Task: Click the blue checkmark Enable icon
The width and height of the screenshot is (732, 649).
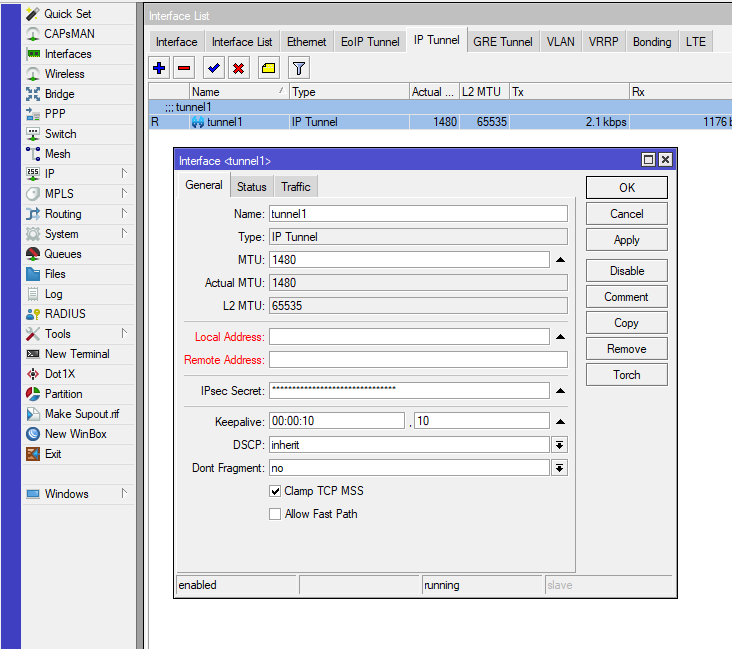Action: [214, 68]
